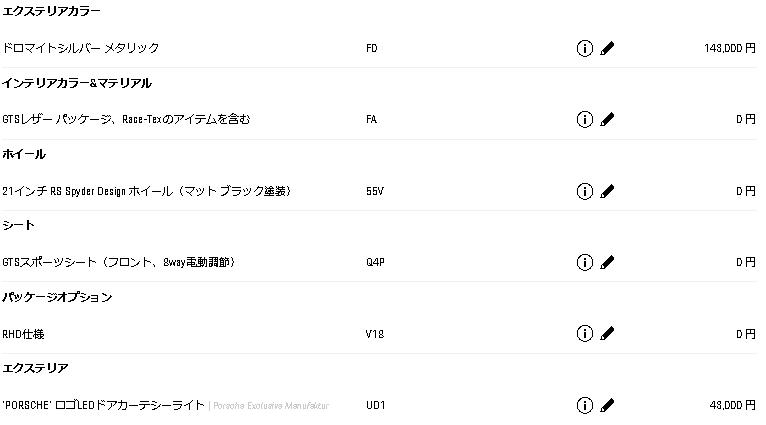This screenshot has height=425, width=766.
Task: Click the GTSレザー パッケージ item text
Action: click(x=126, y=119)
